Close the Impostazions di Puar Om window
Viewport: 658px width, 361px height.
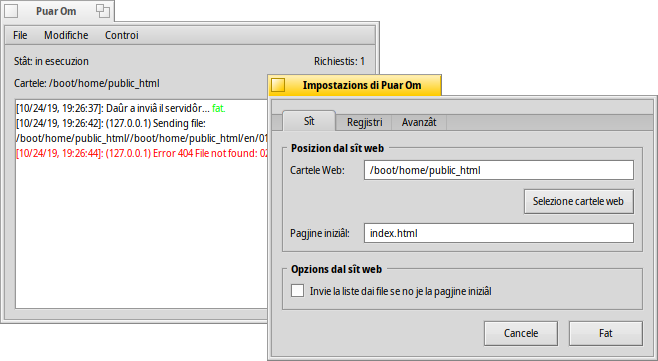pos(278,85)
